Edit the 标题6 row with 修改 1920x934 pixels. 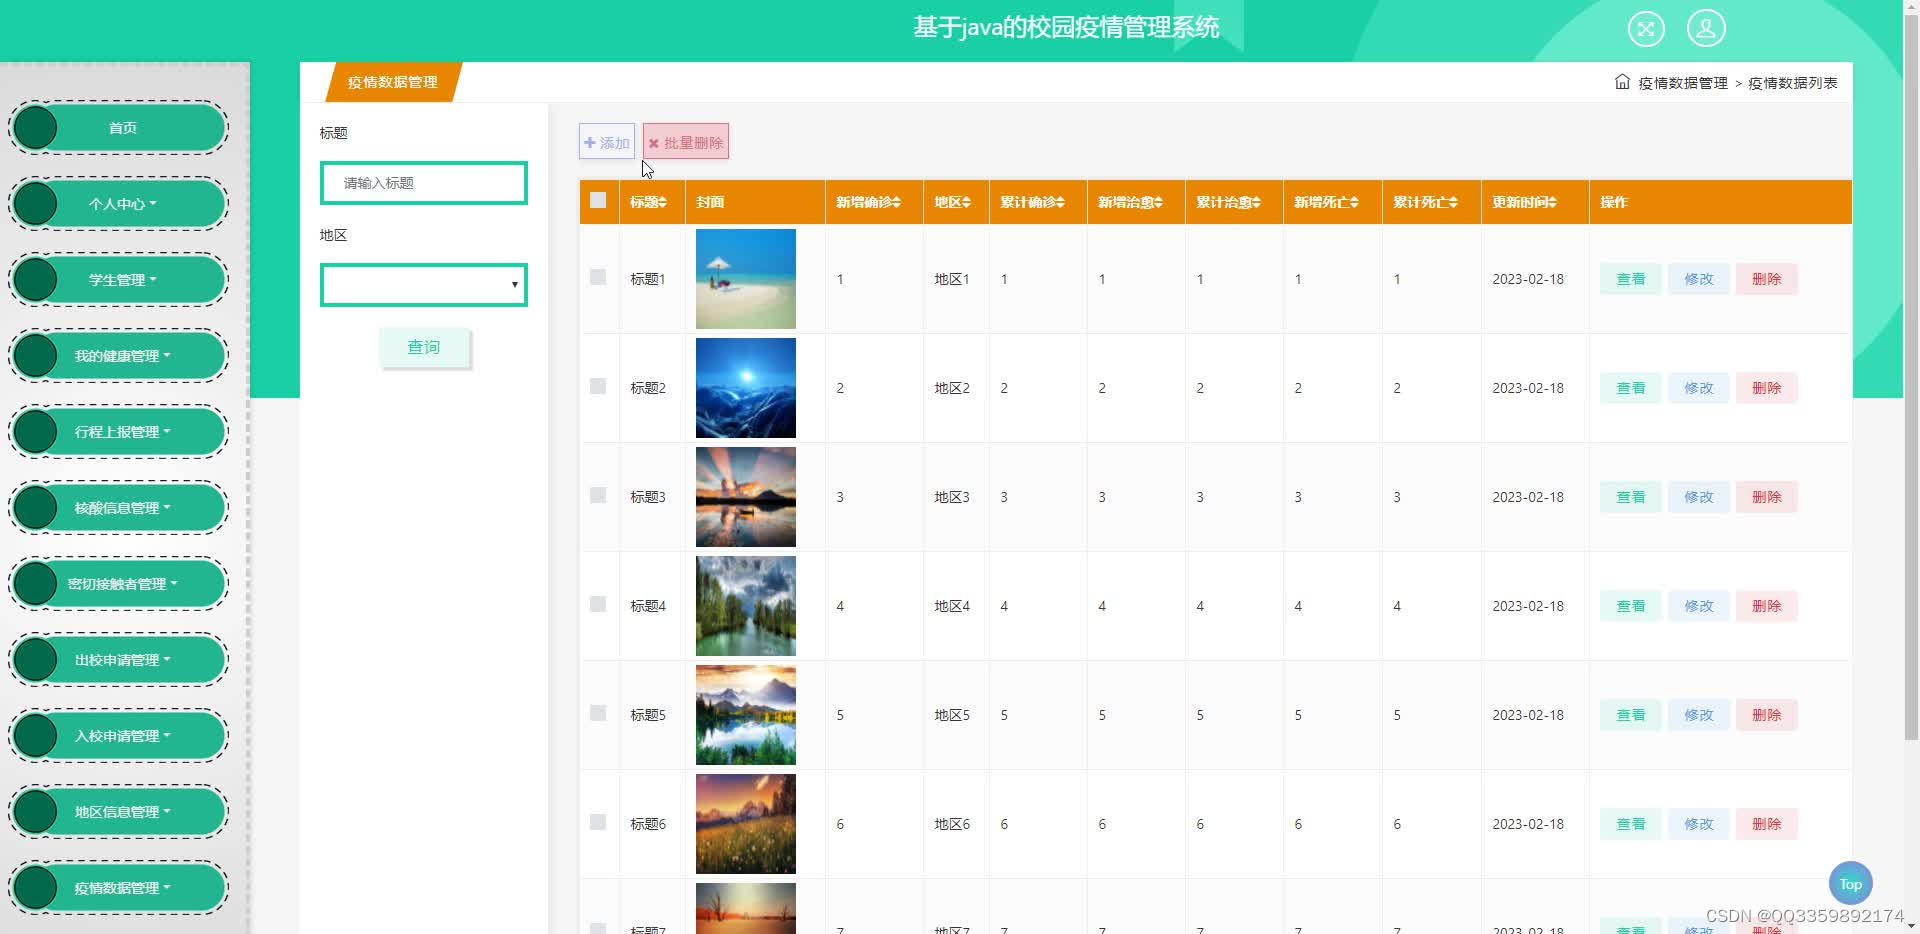pos(1699,824)
